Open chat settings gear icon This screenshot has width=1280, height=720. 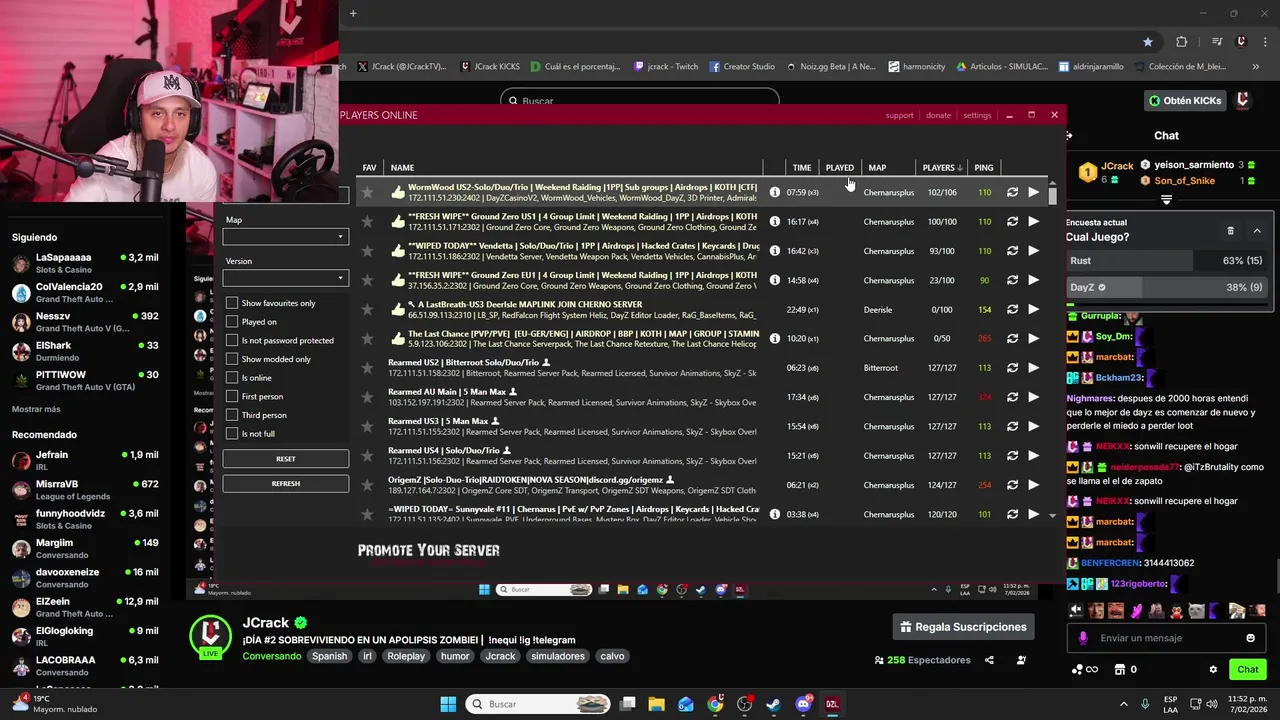1213,669
